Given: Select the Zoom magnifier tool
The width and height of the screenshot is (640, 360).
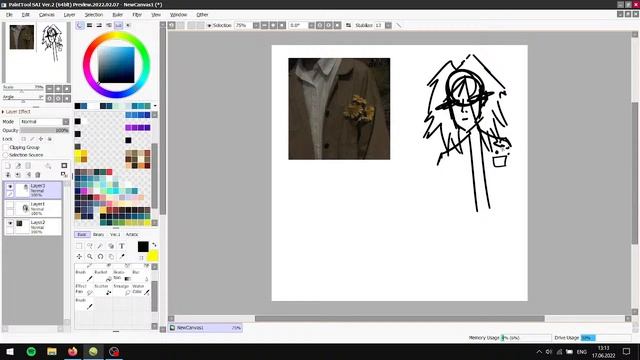Looking at the screenshot, I should click(x=90, y=256).
